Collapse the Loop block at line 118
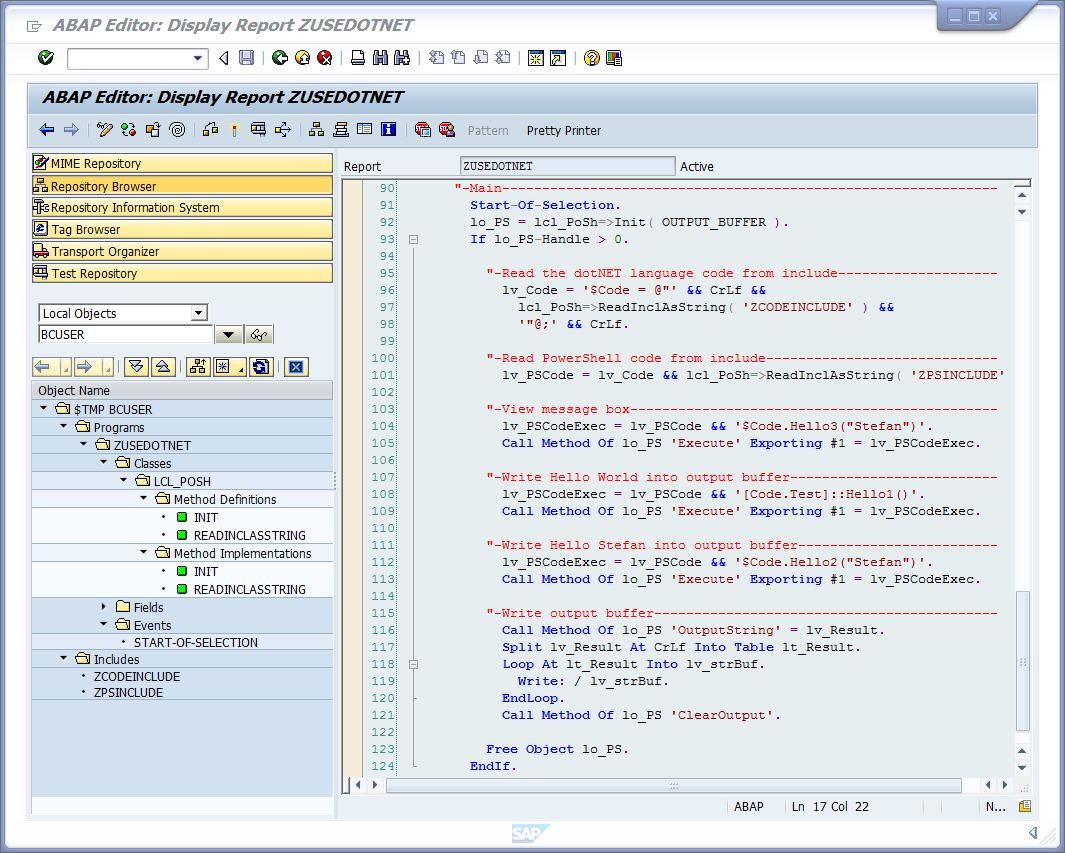The image size is (1065, 853). (x=413, y=664)
